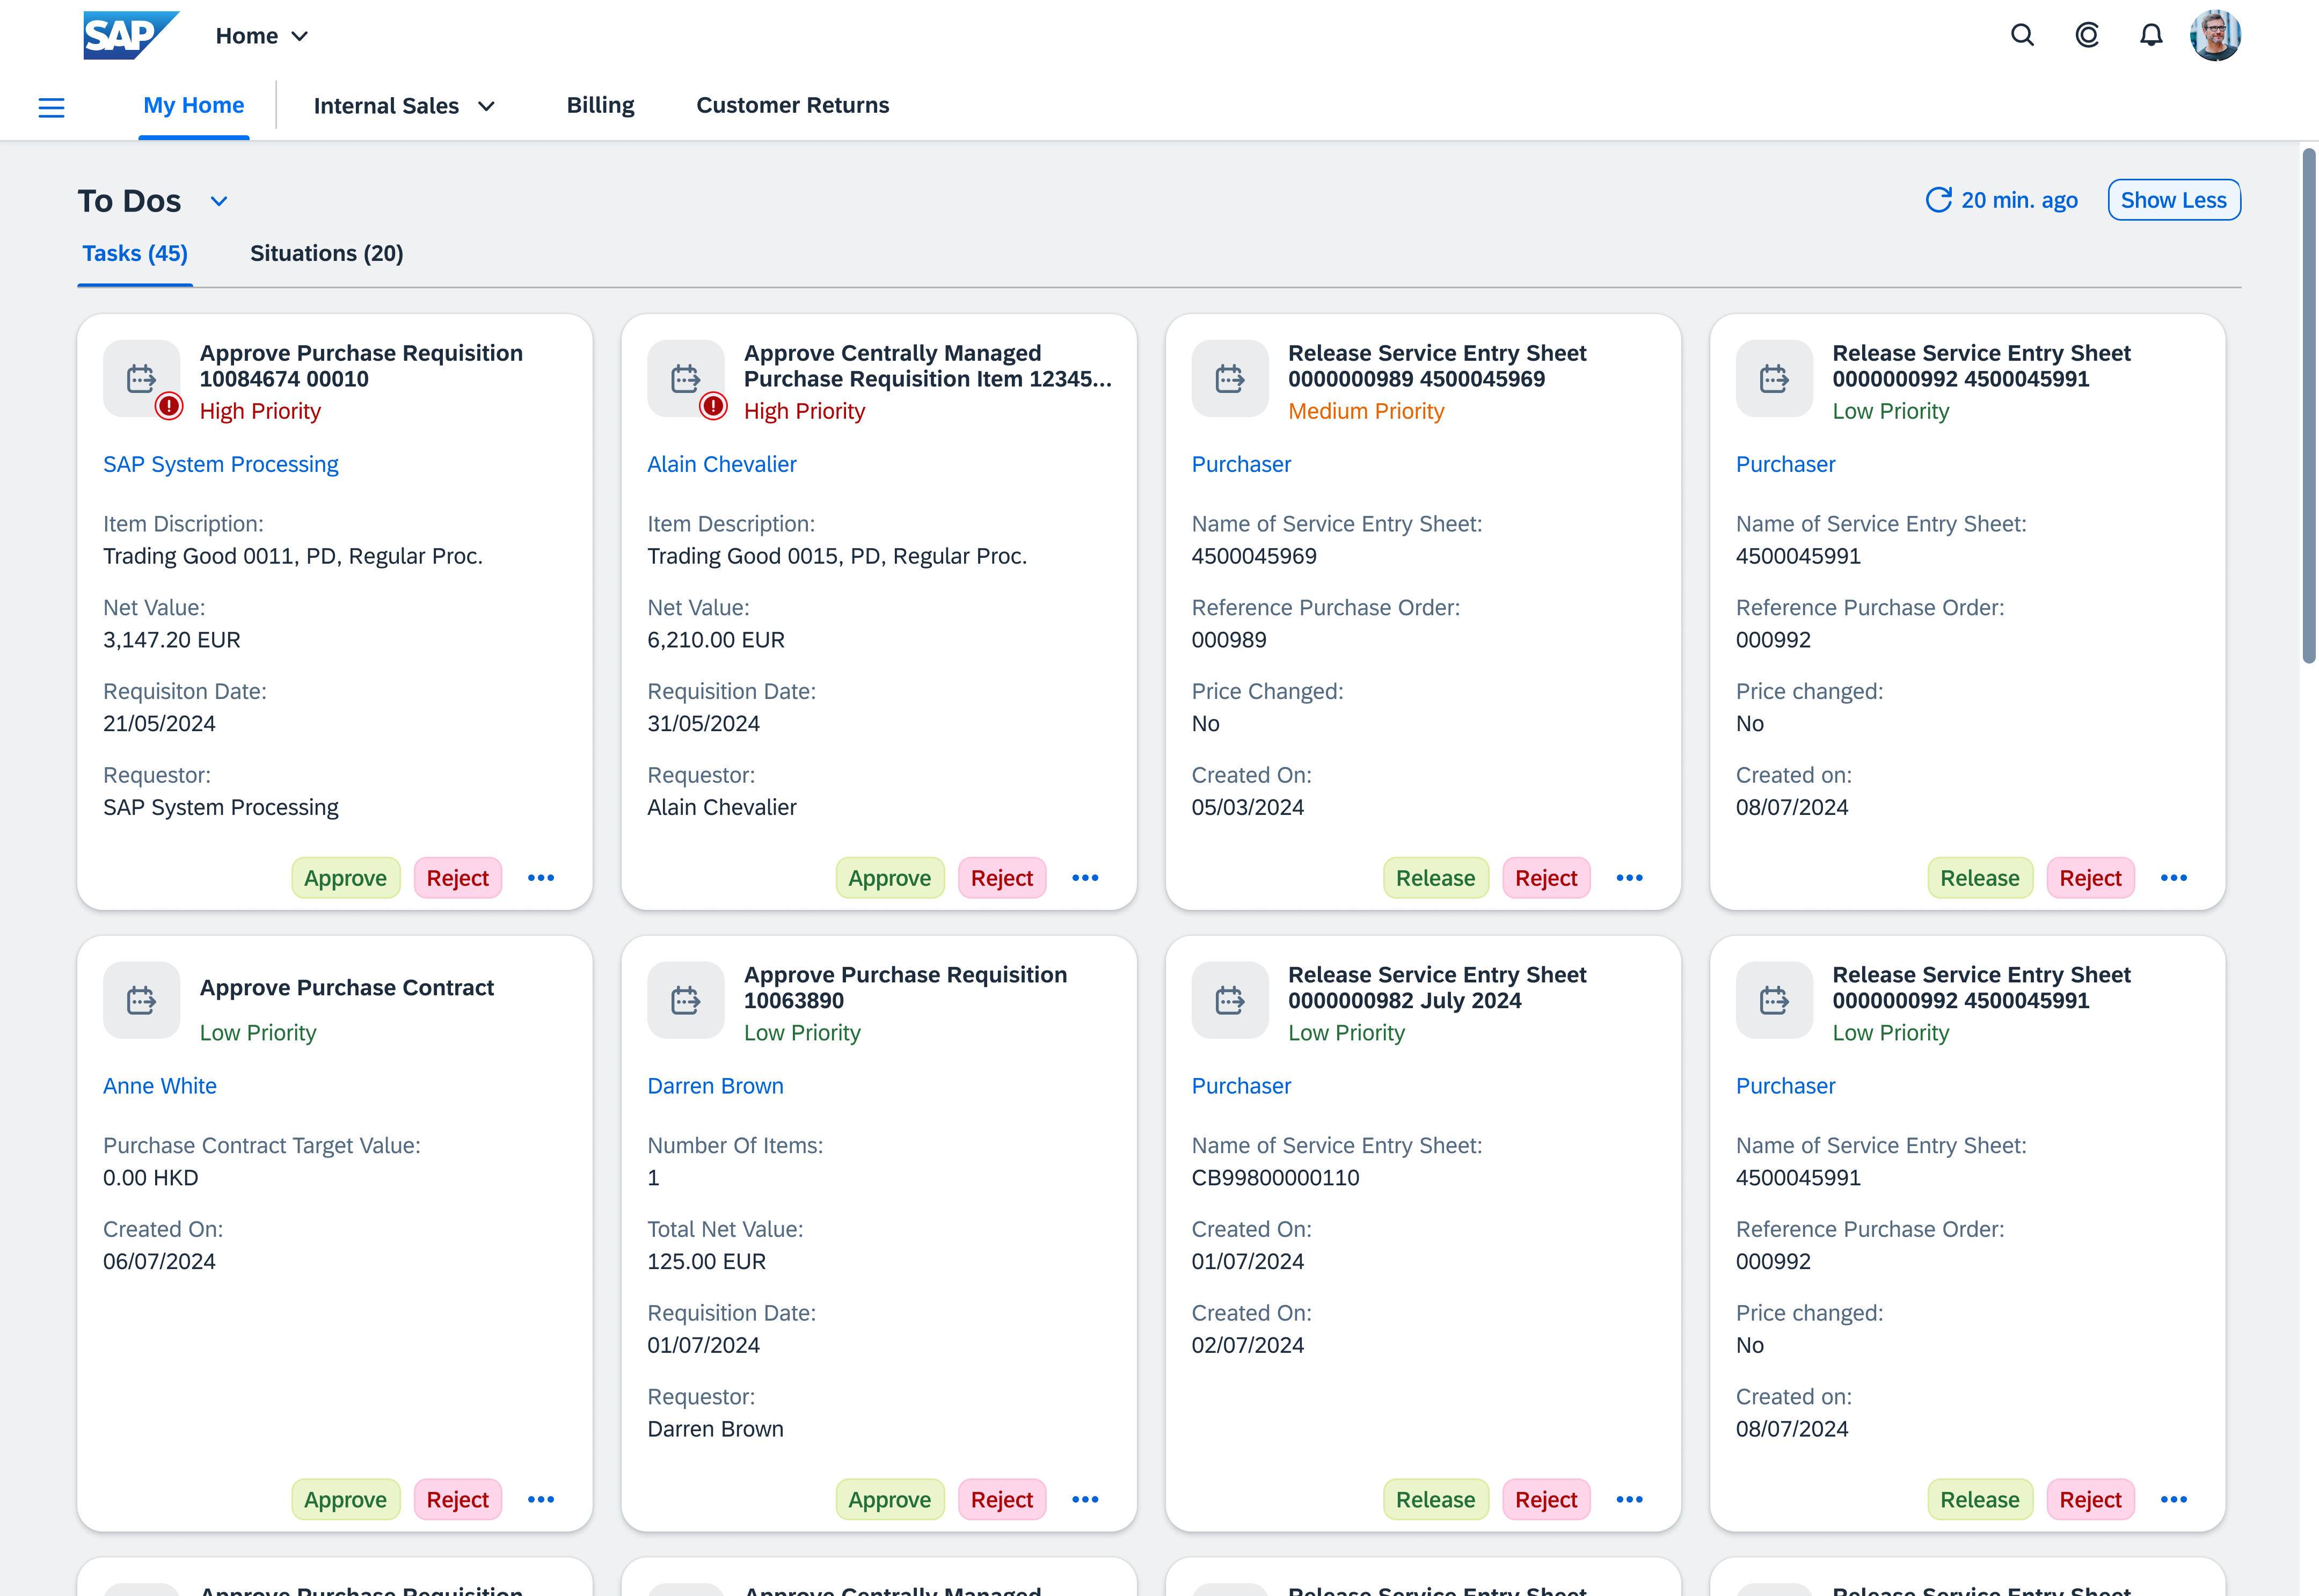Refresh the To Dos list

(x=1938, y=200)
